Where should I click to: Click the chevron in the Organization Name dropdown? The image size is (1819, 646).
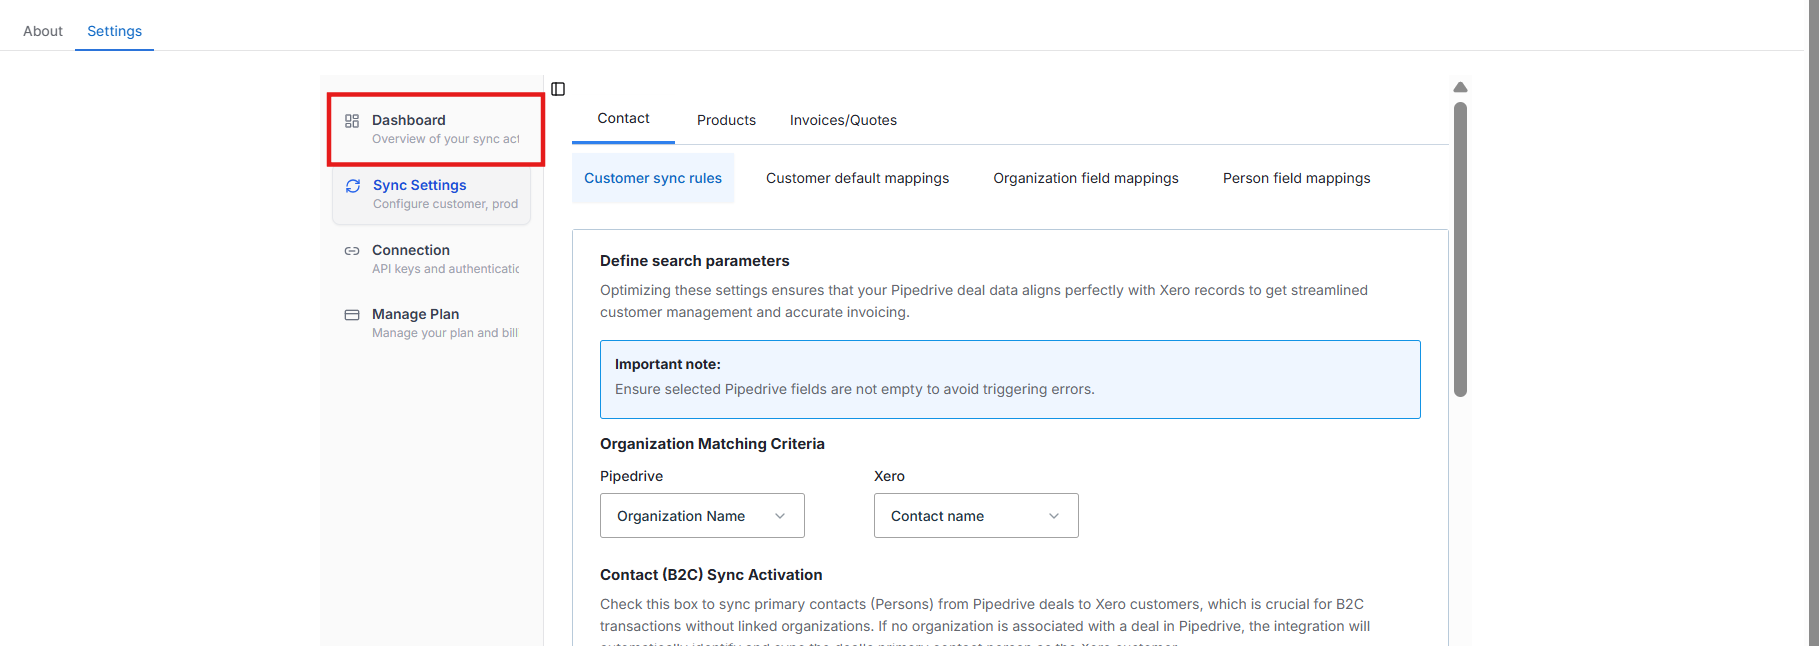(x=780, y=516)
